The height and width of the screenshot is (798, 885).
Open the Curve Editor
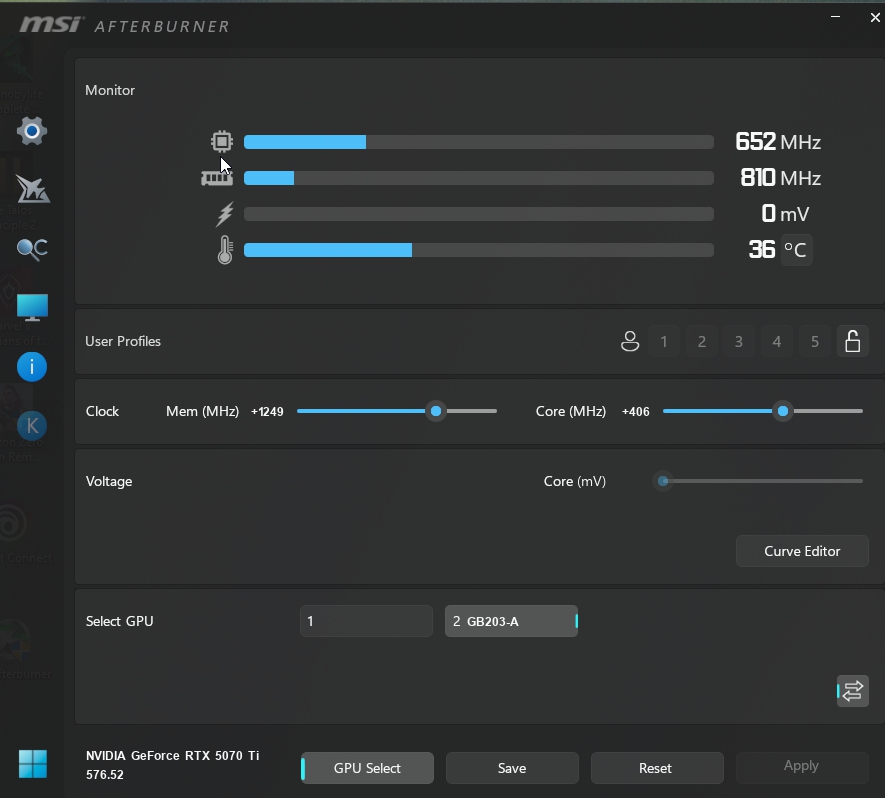(x=802, y=551)
